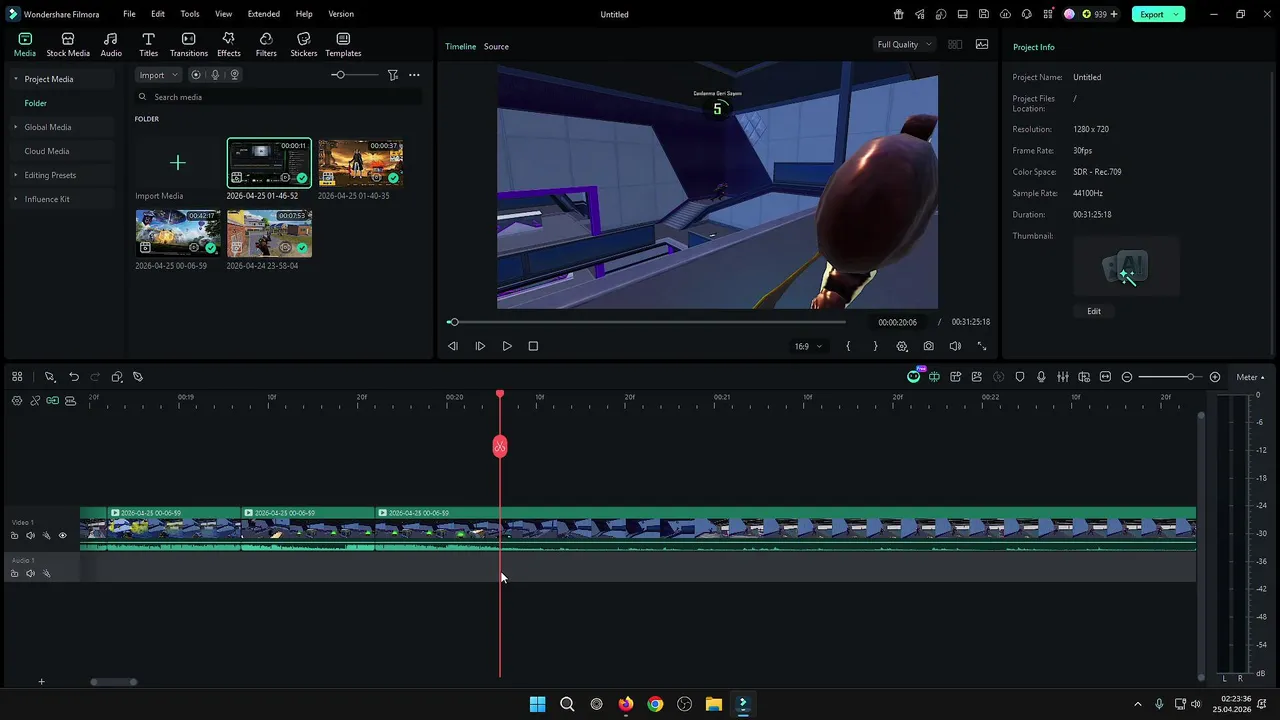Zoom out the timeline
Viewport: 1280px width, 720px height.
tap(1127, 377)
